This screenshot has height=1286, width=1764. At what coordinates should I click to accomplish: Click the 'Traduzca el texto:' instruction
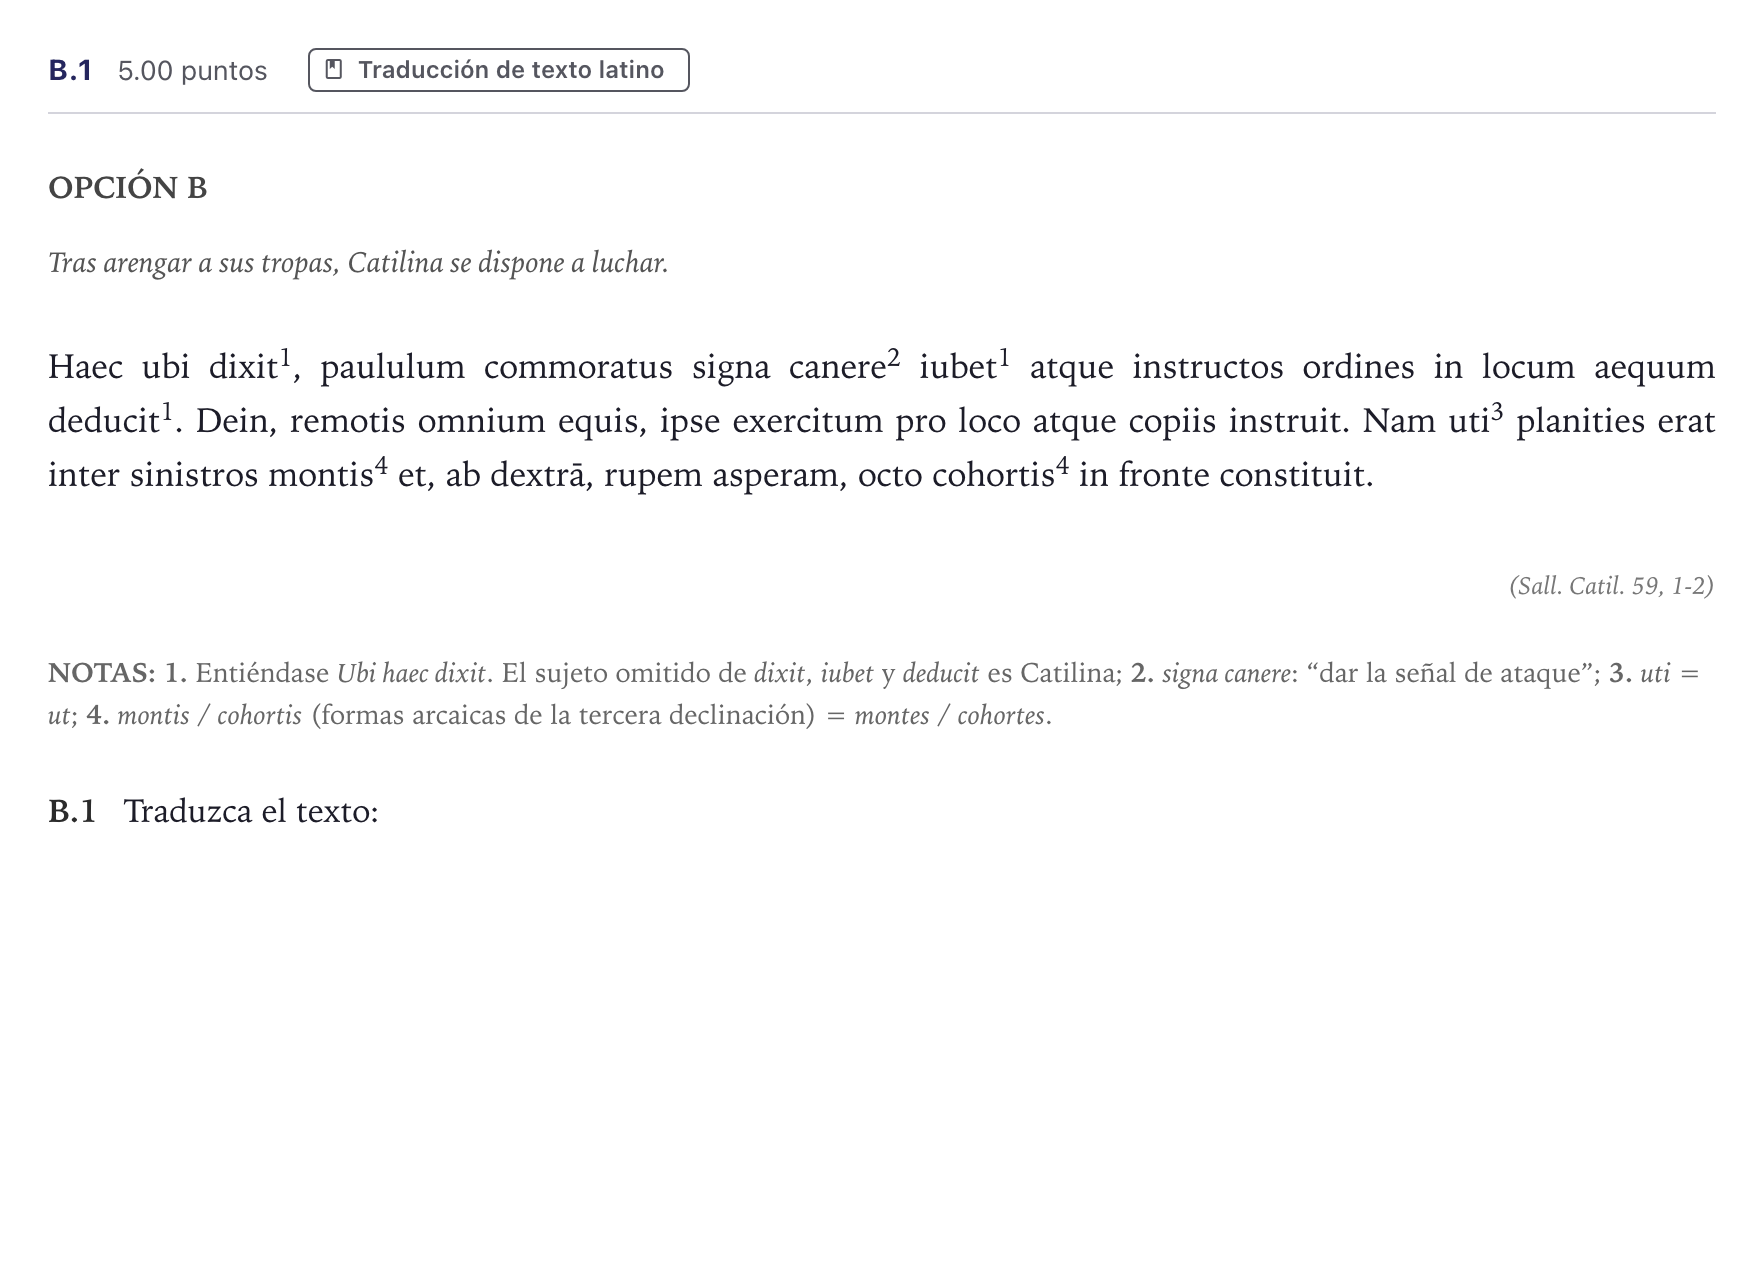click(x=251, y=811)
